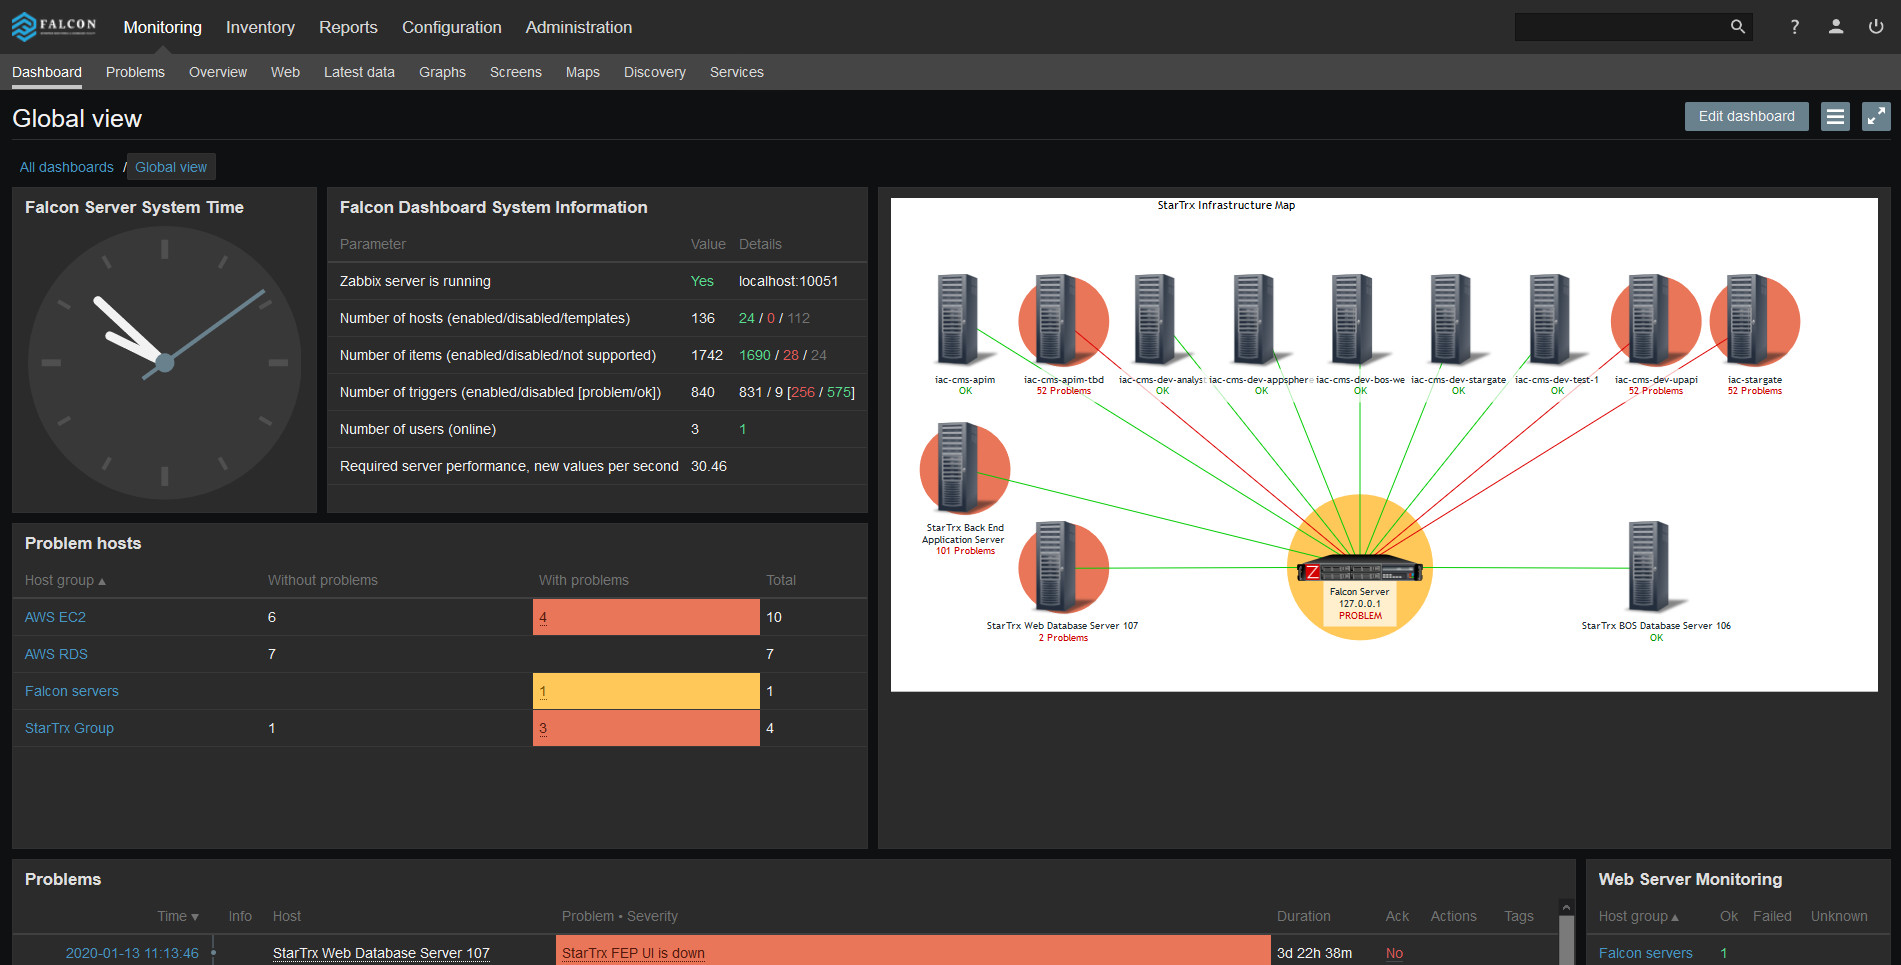Click the Edit dashboard button
The width and height of the screenshot is (1901, 965).
(1746, 116)
